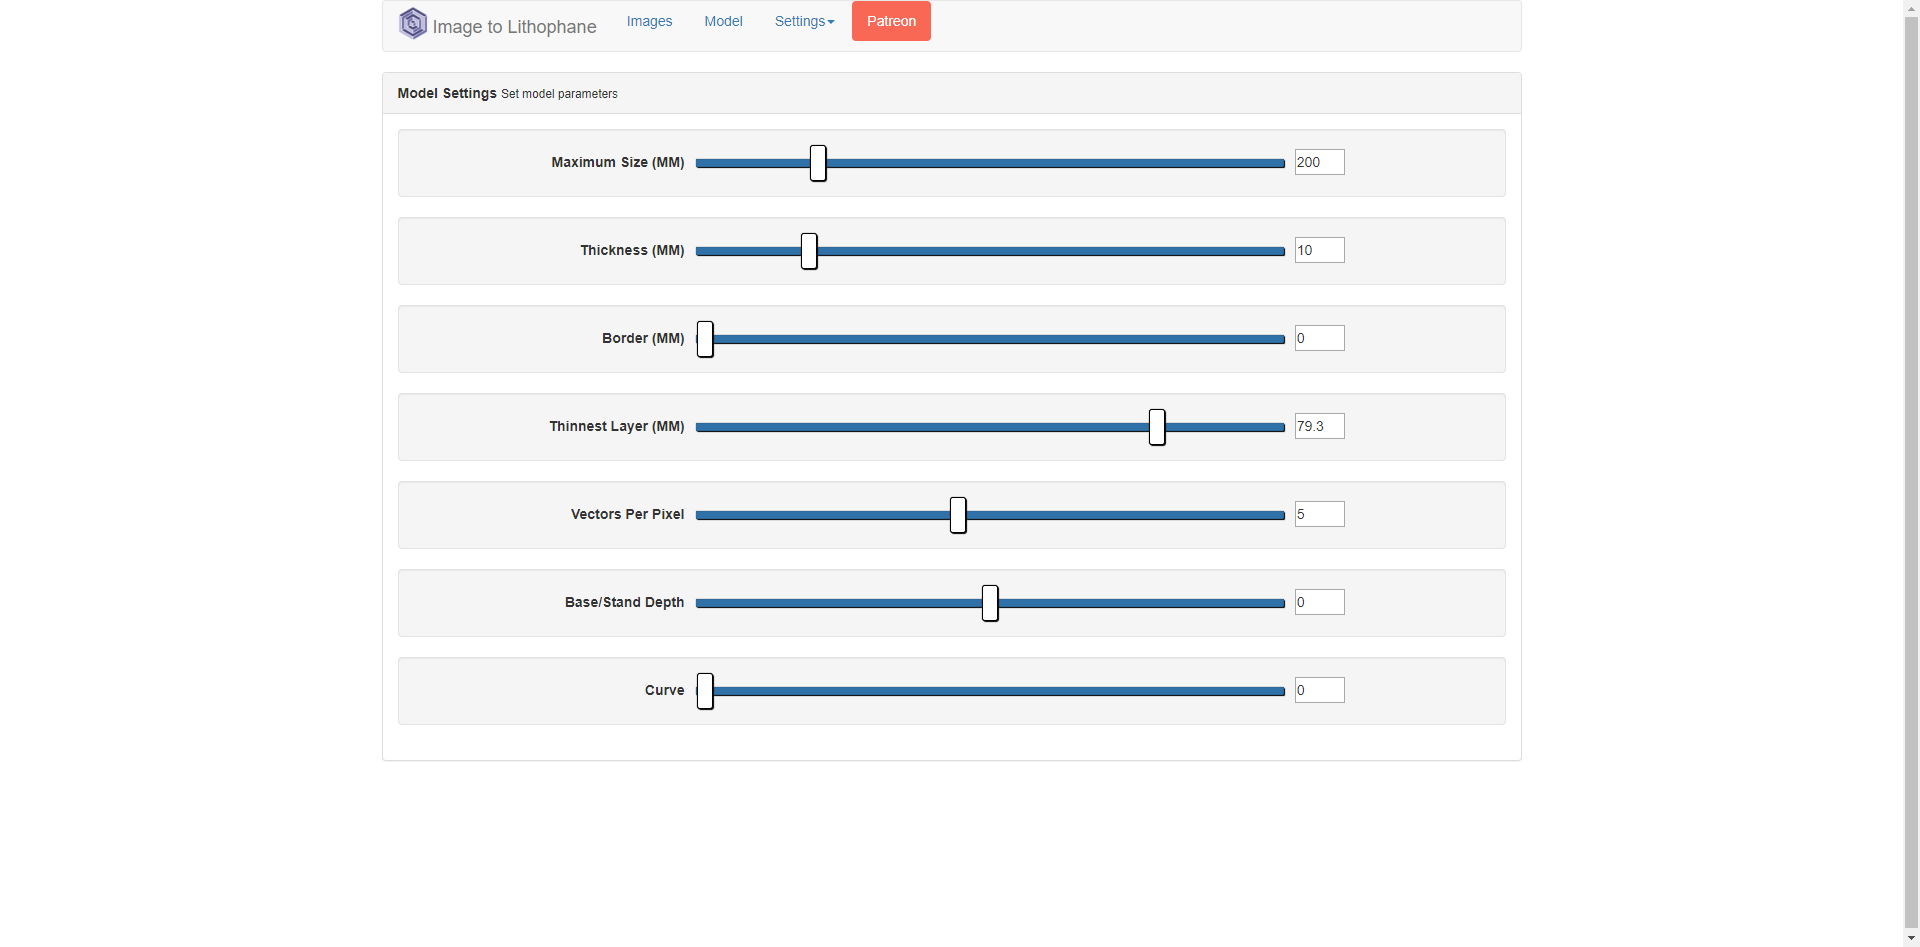Screen dimensions: 1920x947
Task: Focus the Border value input box
Action: 1319,338
